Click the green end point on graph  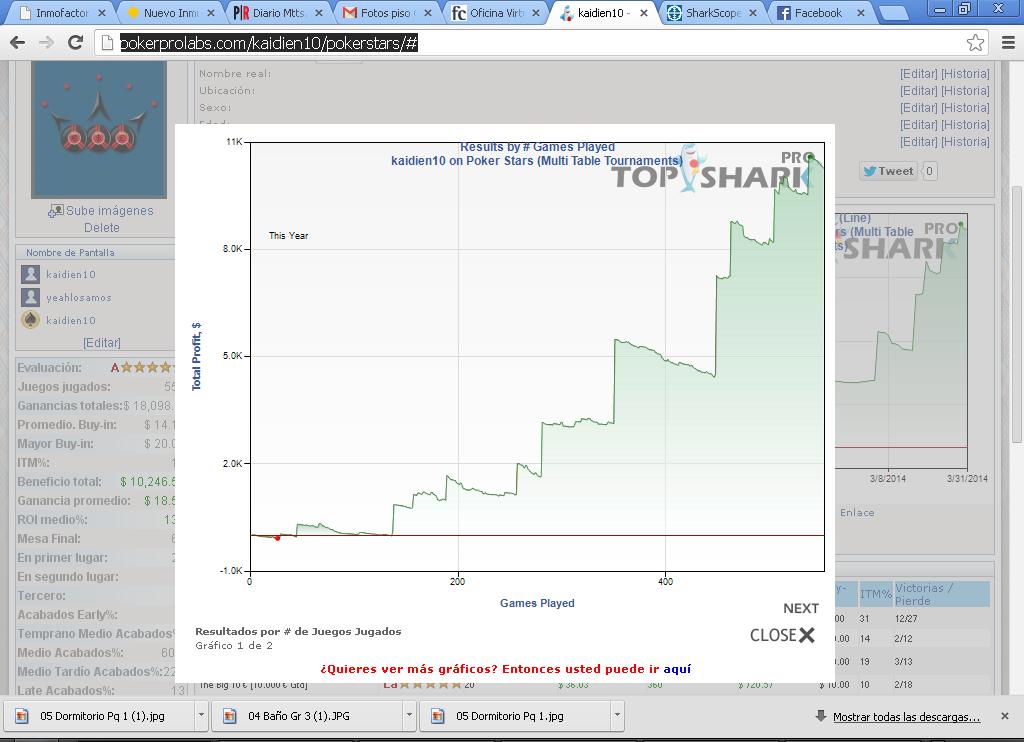tap(810, 157)
